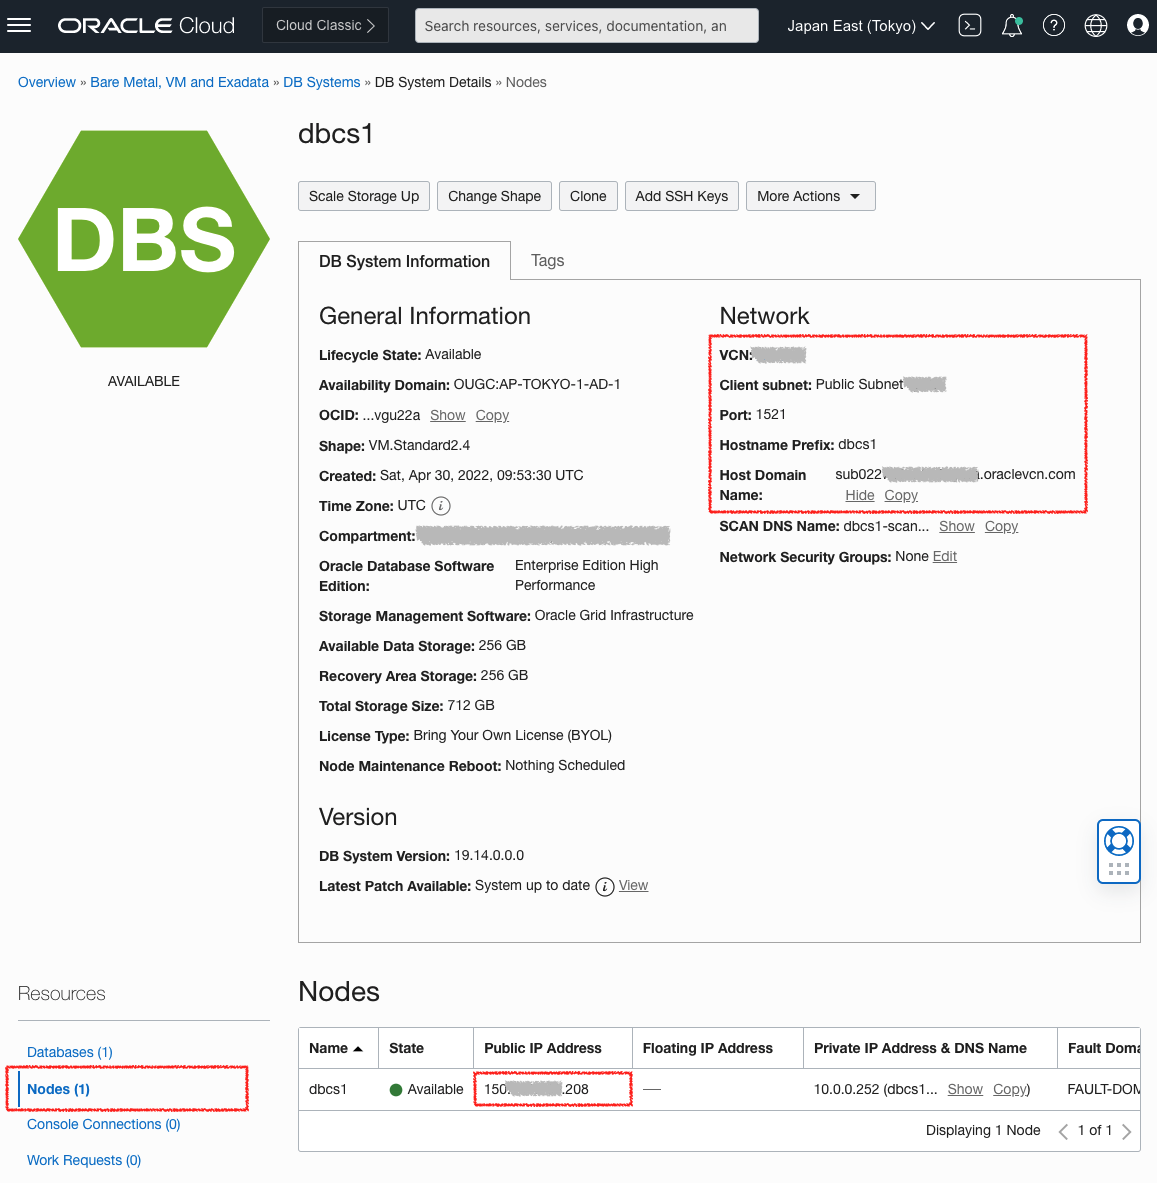
Task: Open the Cloud Shell developer tools icon
Action: (x=969, y=26)
